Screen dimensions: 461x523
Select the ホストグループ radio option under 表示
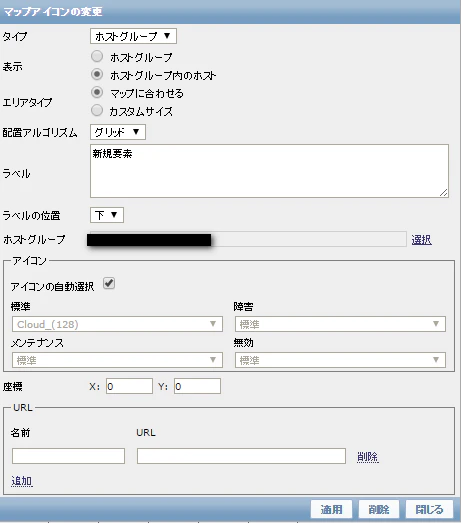[97, 56]
